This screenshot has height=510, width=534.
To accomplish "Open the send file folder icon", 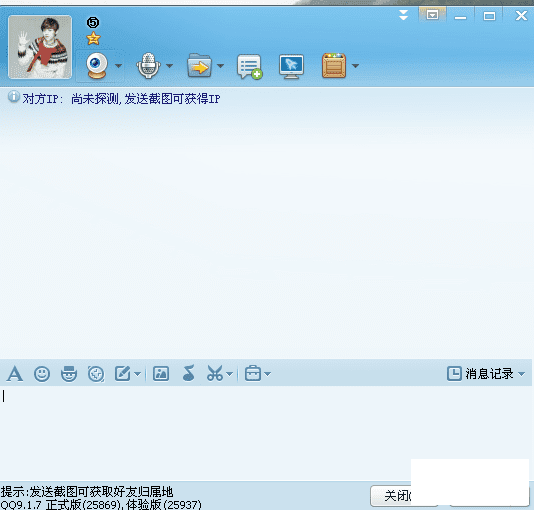I will pyautogui.click(x=200, y=66).
